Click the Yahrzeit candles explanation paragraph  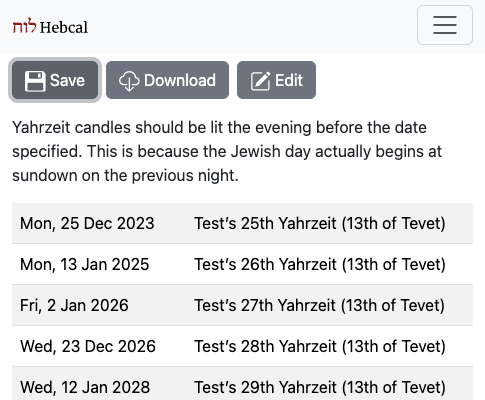[227, 151]
